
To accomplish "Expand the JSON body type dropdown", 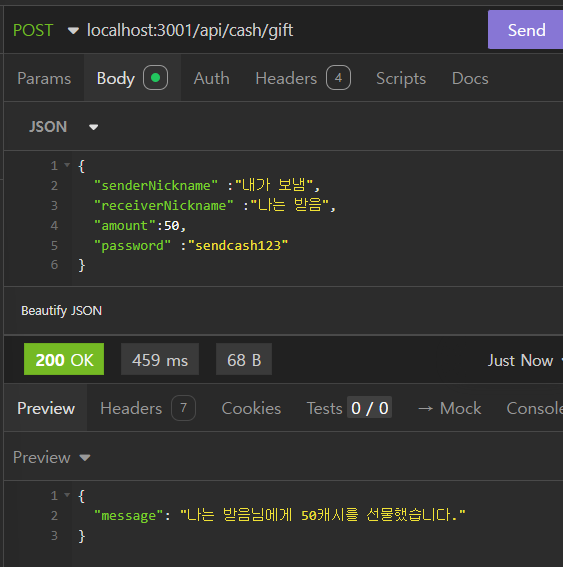I will (64, 127).
